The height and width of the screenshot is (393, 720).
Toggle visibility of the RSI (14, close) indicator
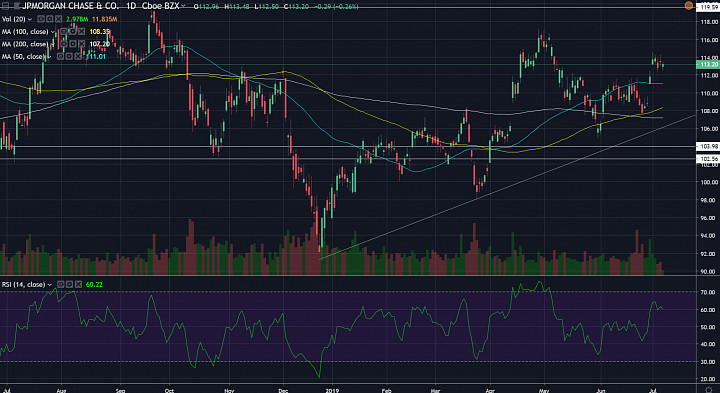[x=60, y=285]
